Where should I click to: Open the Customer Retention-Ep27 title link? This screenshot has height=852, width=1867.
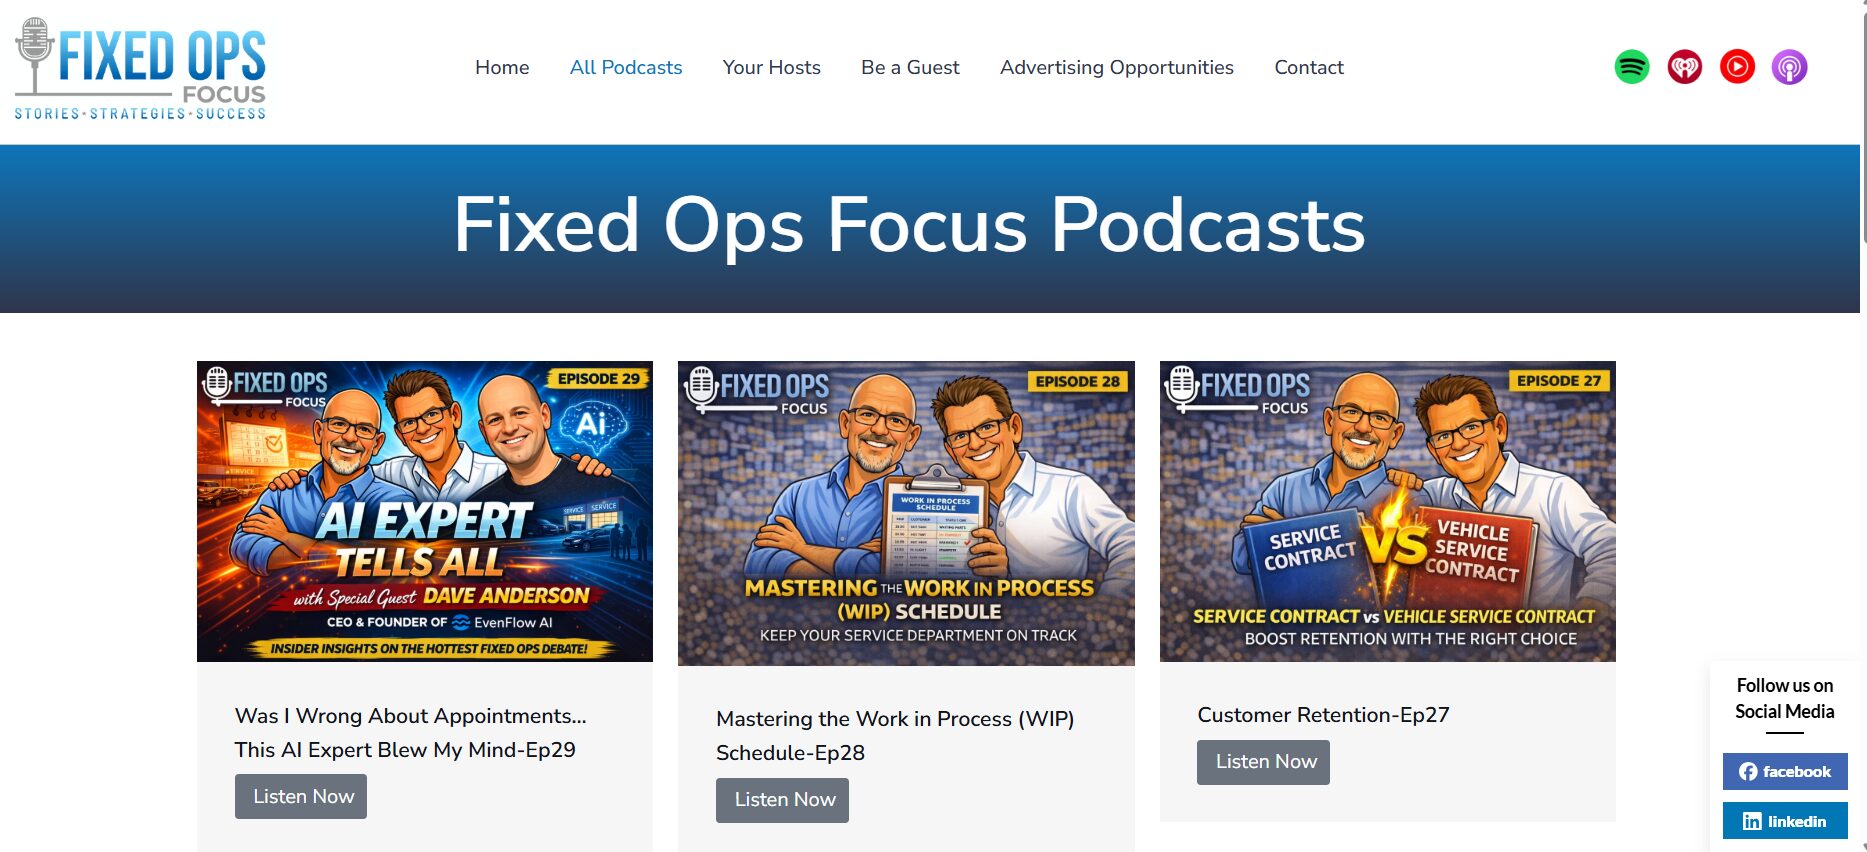[x=1323, y=715]
